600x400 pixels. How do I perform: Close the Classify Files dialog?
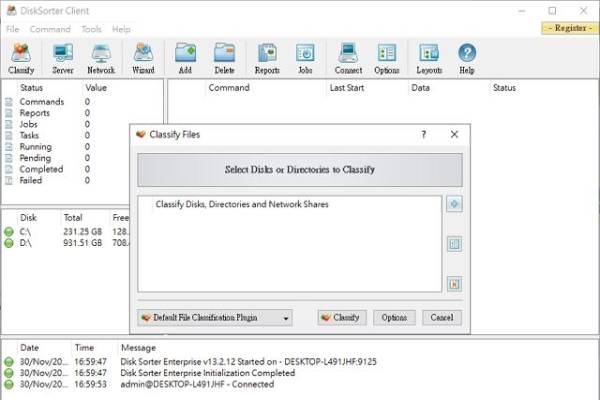[x=454, y=134]
